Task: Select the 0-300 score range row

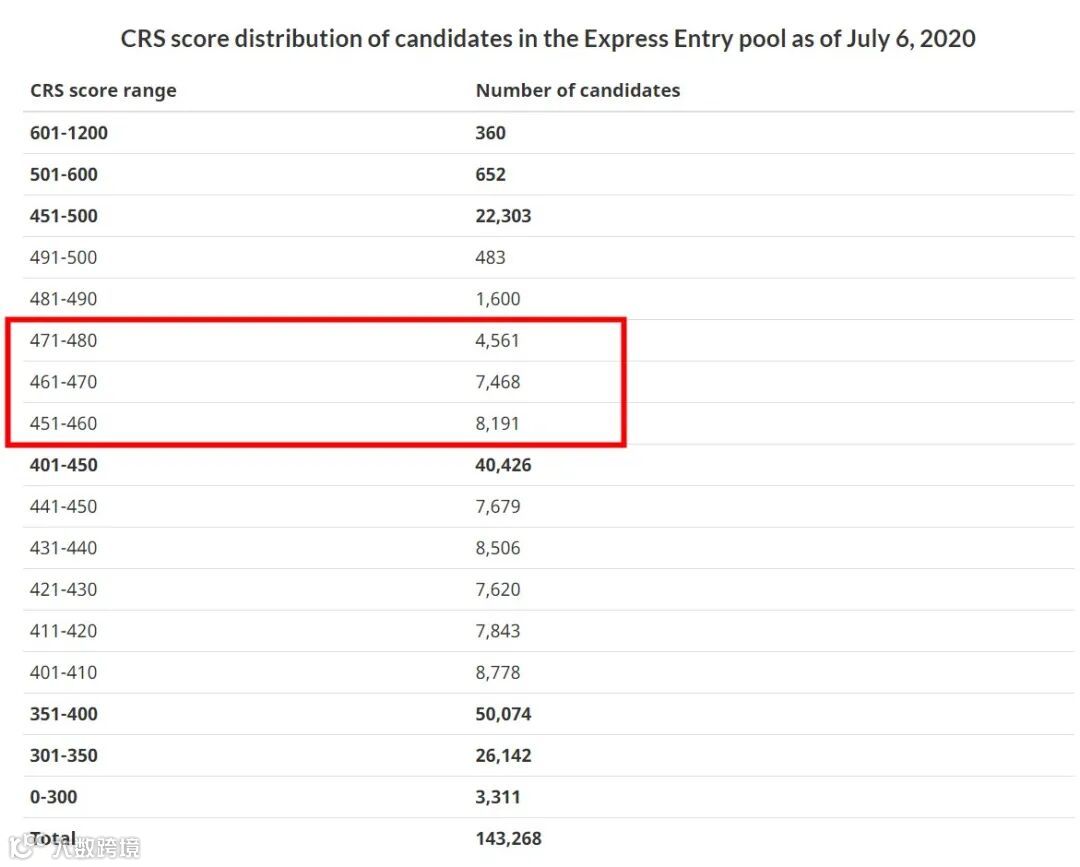Action: (x=54, y=797)
